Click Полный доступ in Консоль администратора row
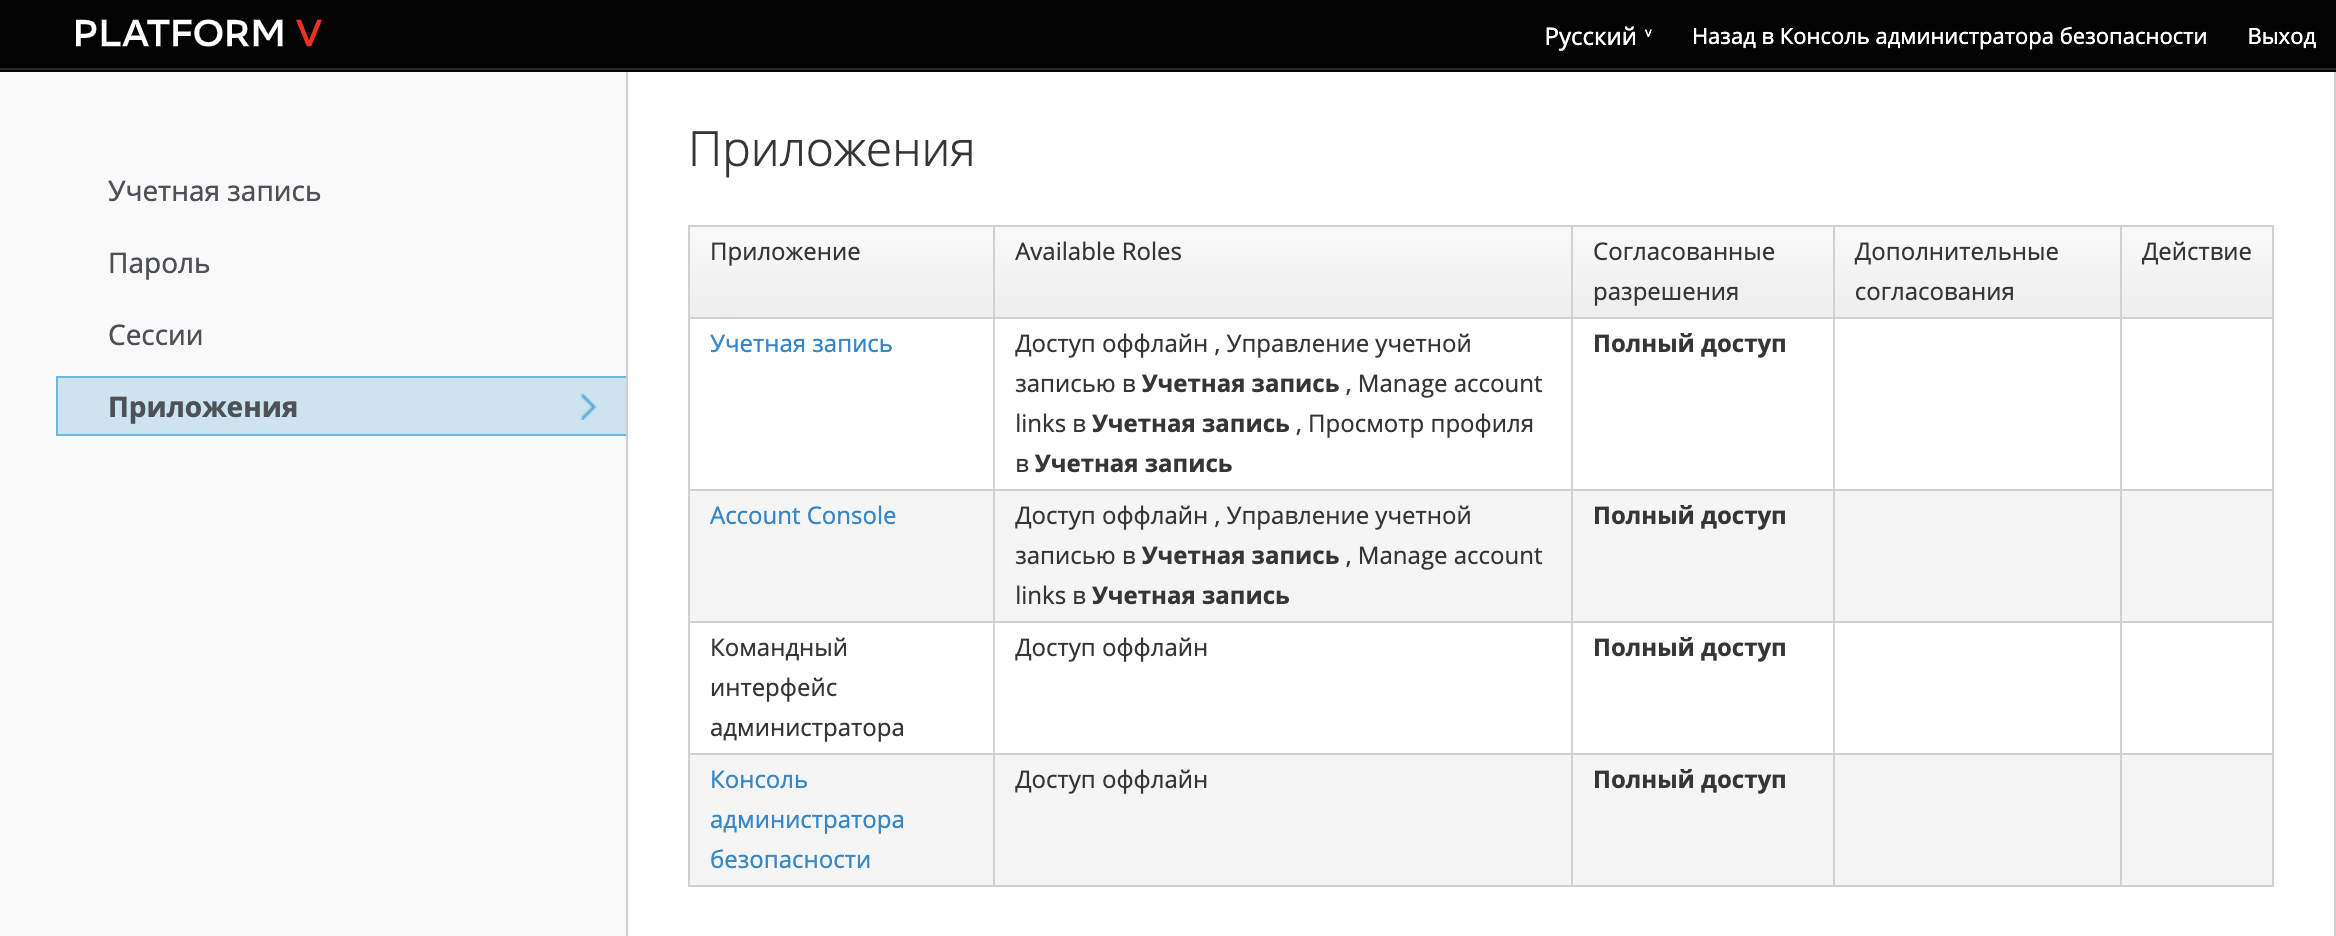 coord(1689,779)
